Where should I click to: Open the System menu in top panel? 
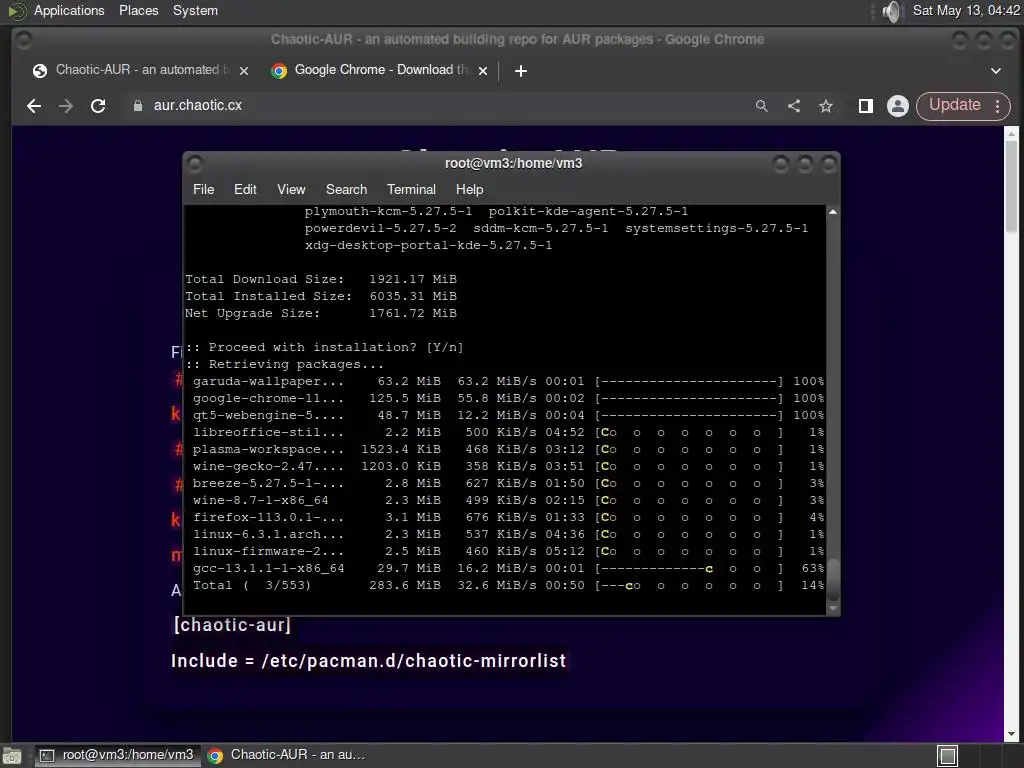coord(195,10)
